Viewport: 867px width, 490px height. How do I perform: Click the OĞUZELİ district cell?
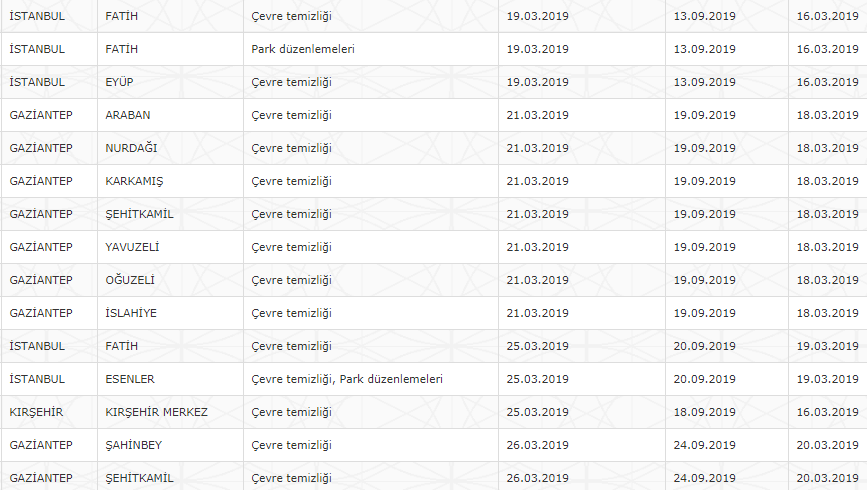click(x=170, y=280)
